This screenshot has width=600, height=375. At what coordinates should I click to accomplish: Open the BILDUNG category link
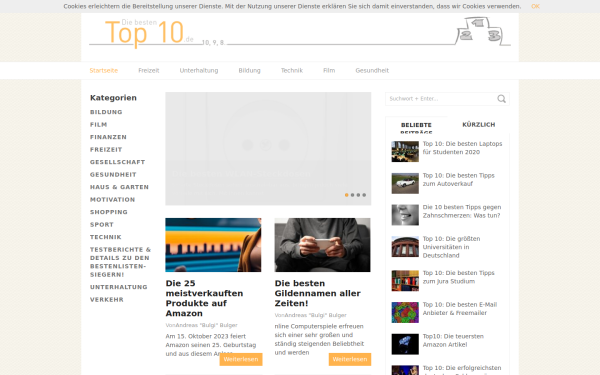pos(106,112)
